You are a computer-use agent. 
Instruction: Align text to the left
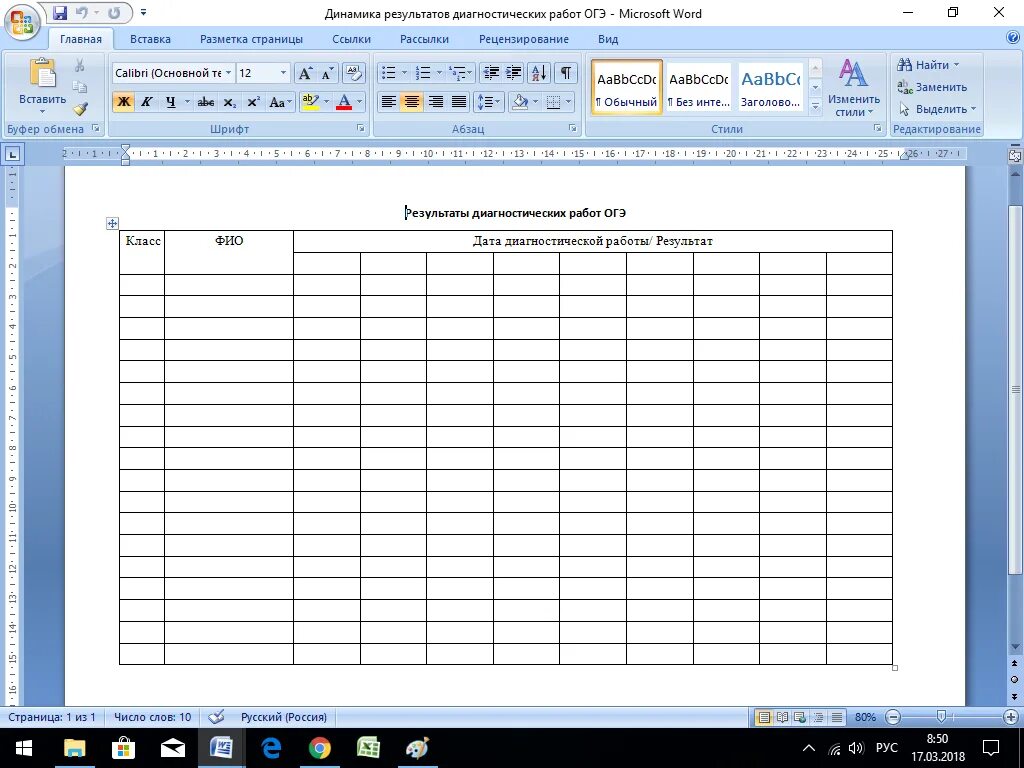point(389,102)
